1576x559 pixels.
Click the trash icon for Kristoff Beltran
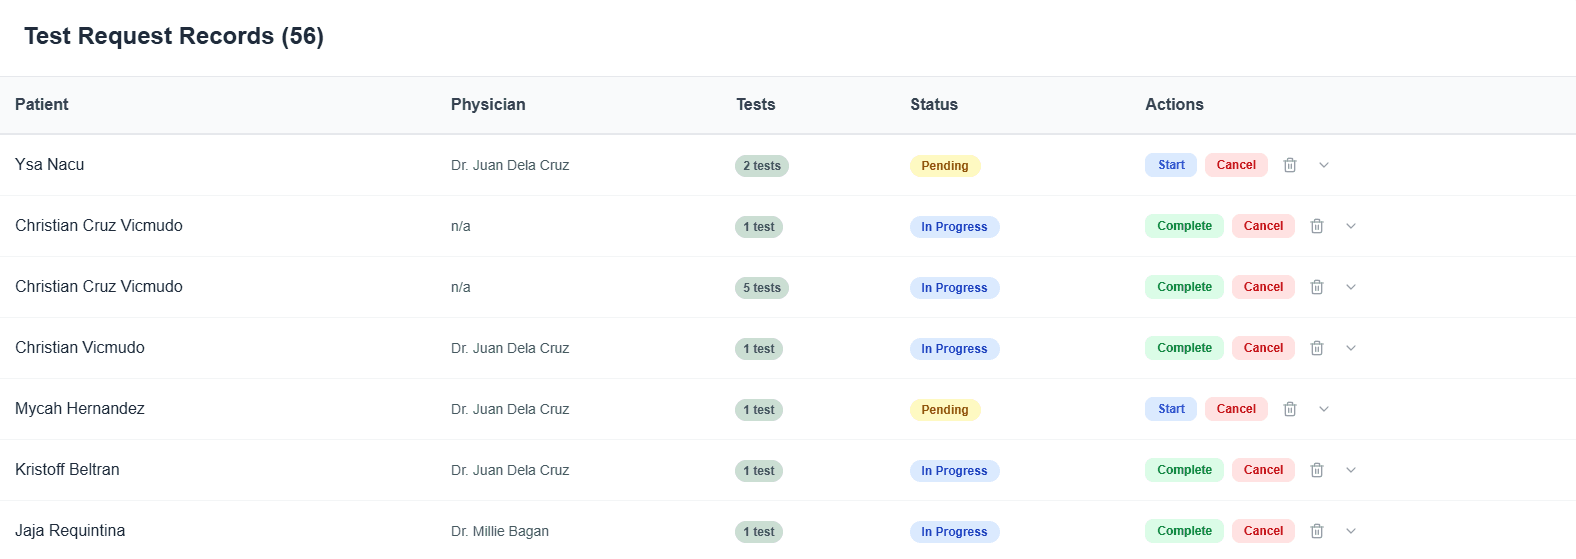pos(1317,470)
